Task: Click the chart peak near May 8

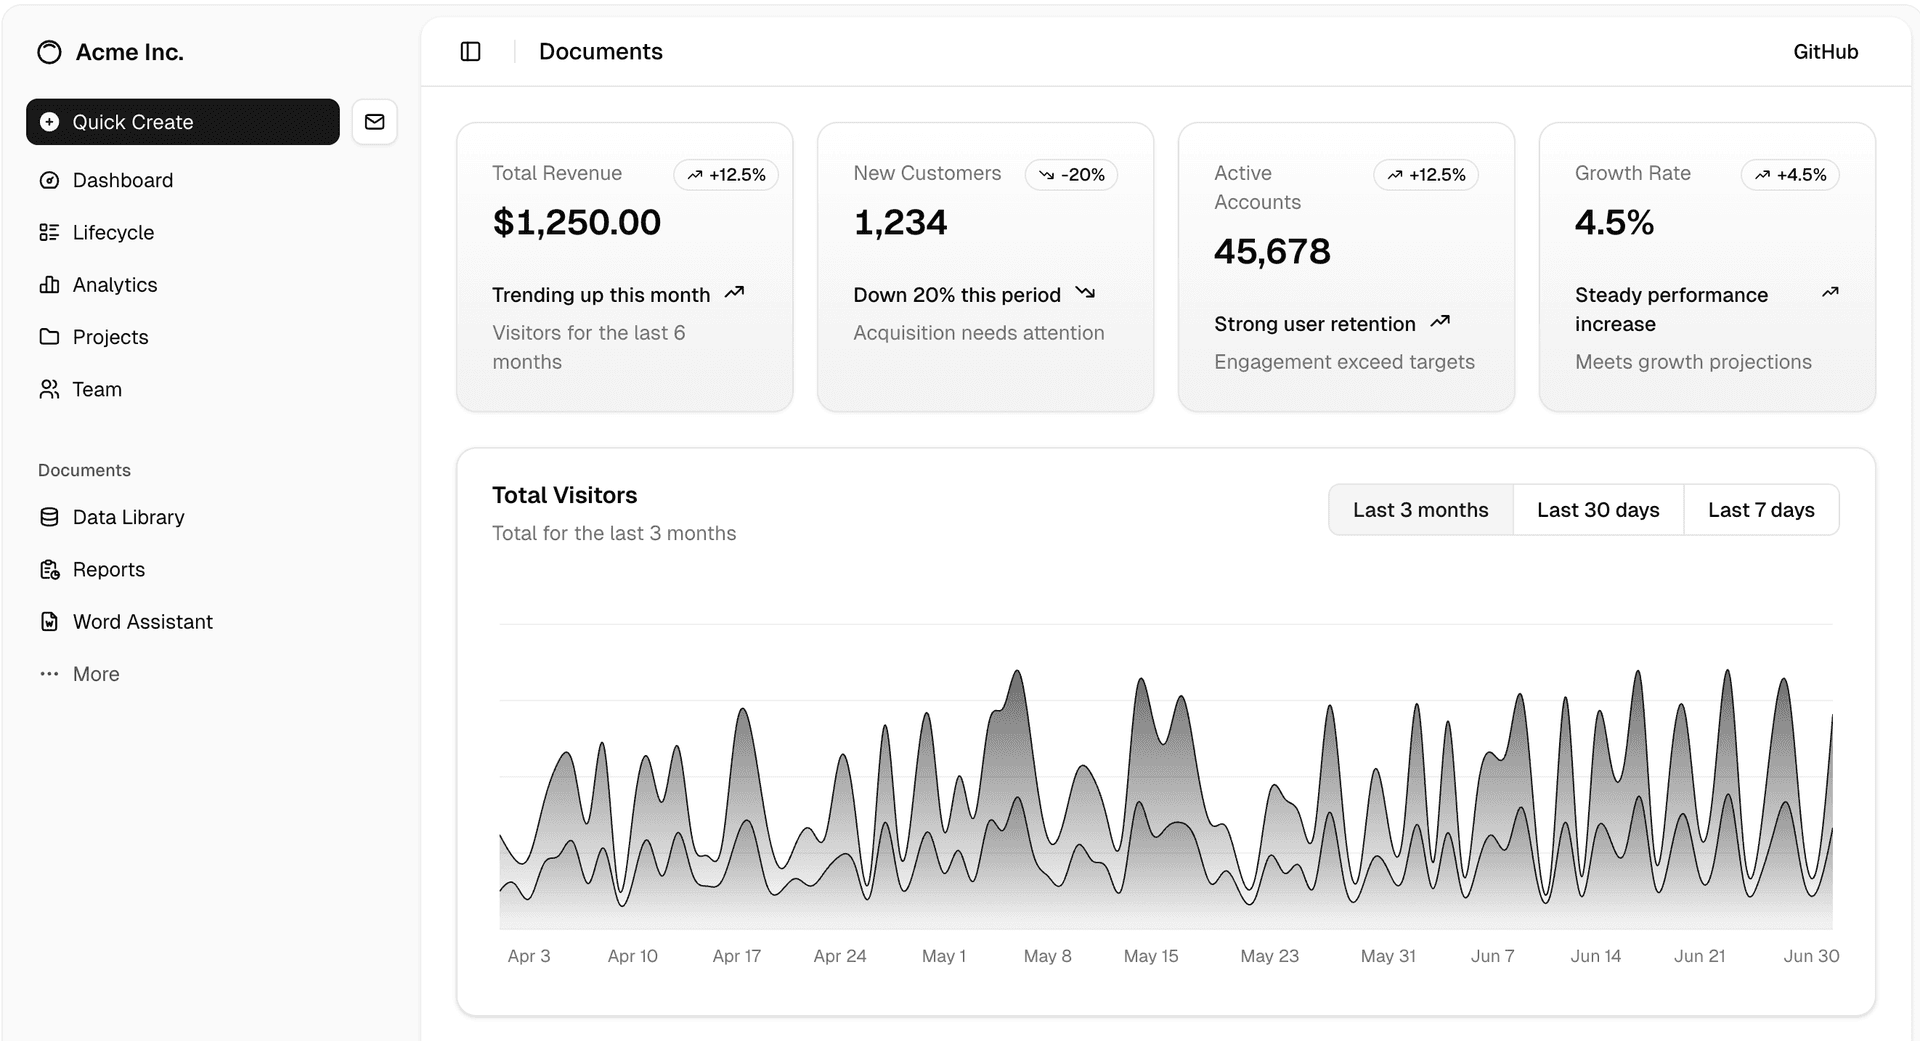Action: point(1017,675)
